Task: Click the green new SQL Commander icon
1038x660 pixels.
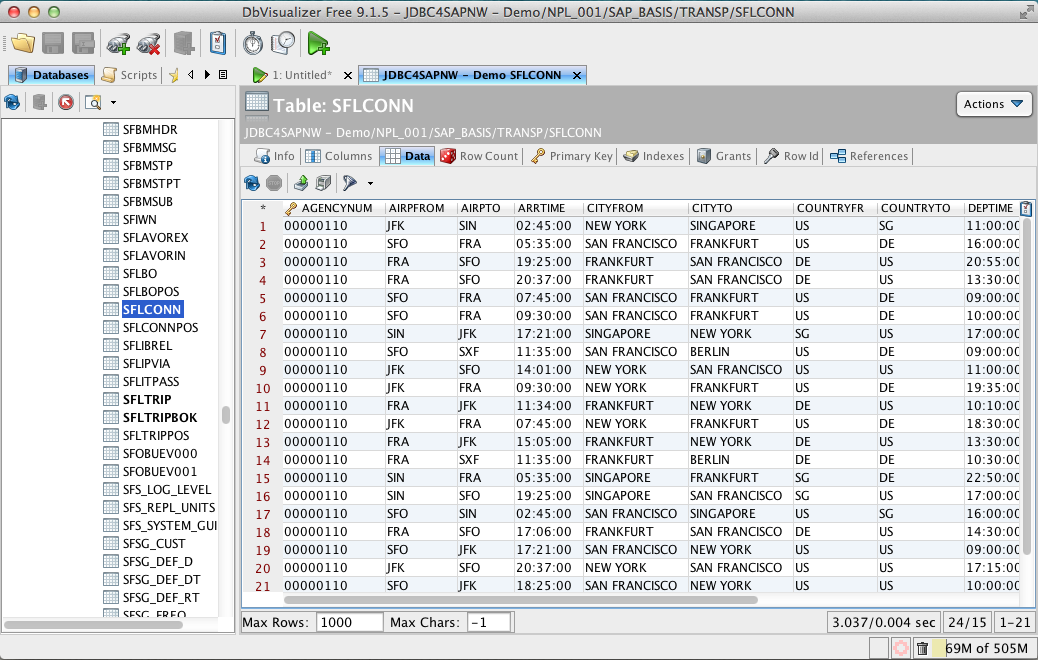Action: point(318,44)
